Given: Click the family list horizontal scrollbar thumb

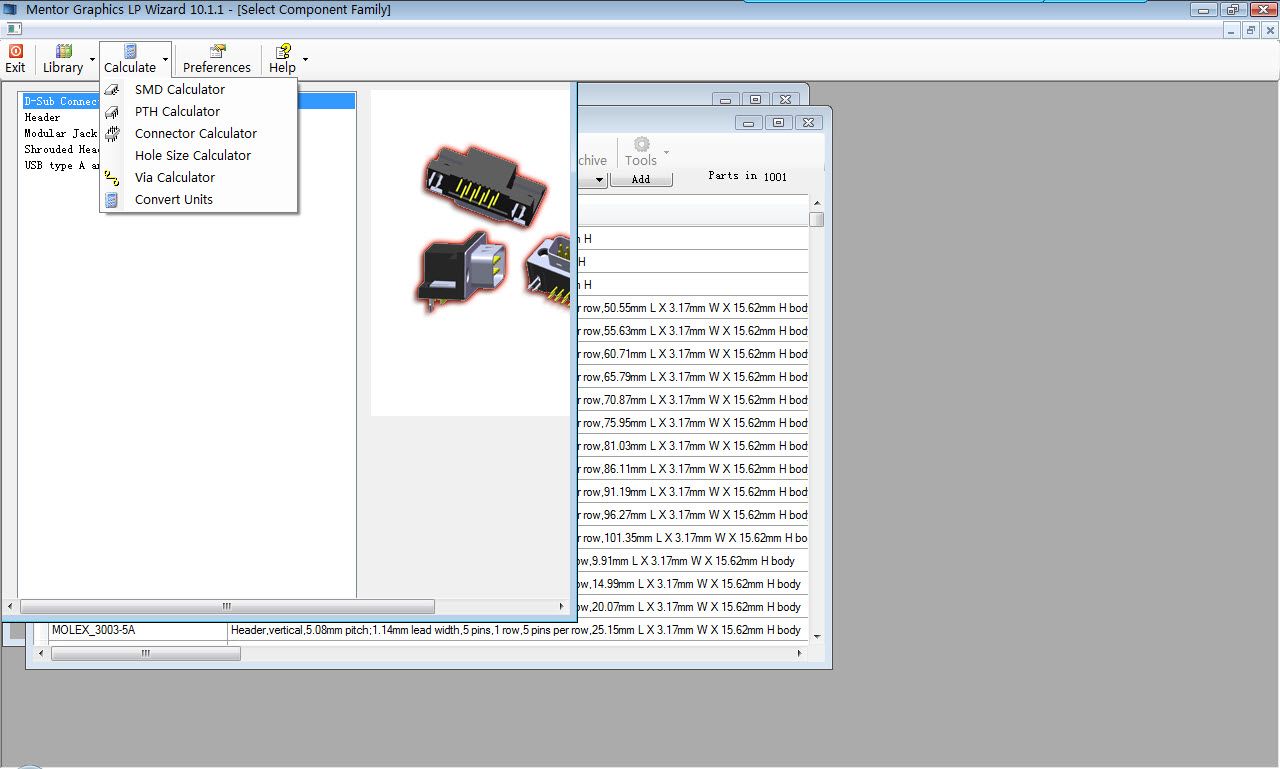Looking at the screenshot, I should point(227,606).
